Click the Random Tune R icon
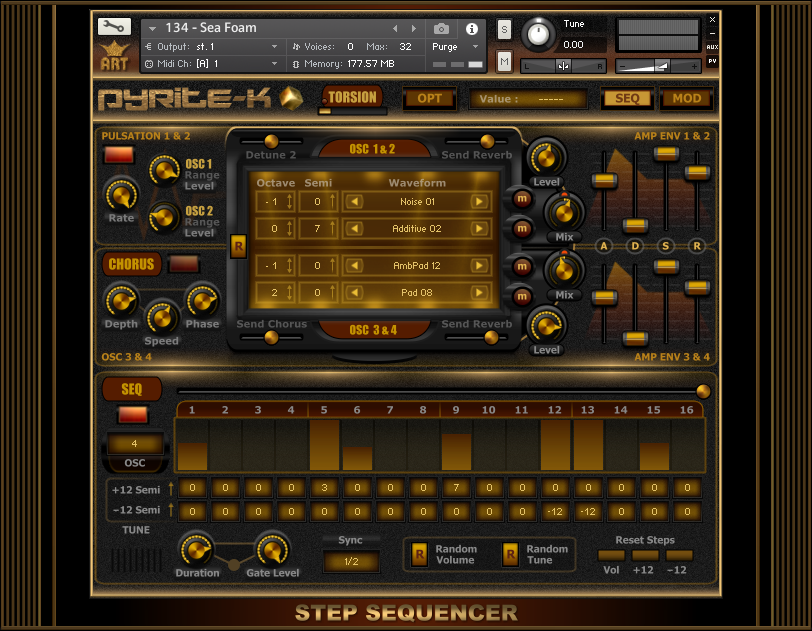 [x=510, y=554]
